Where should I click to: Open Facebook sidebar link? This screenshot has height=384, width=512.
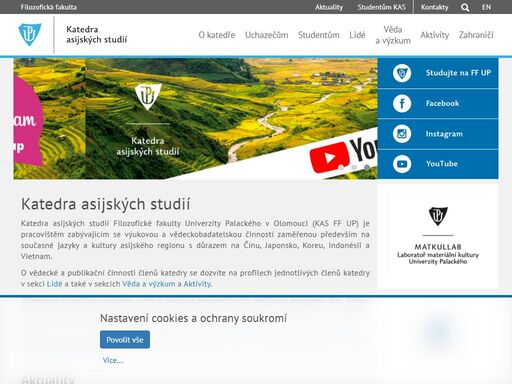click(442, 103)
